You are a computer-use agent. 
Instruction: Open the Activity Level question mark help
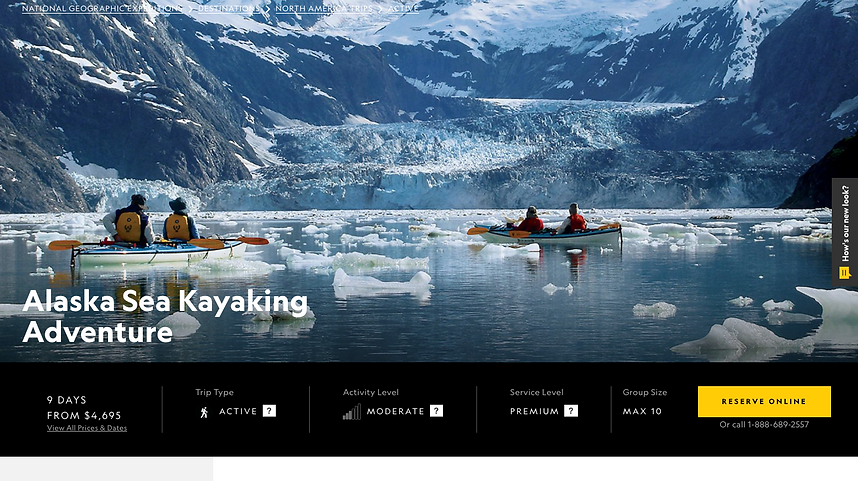(436, 411)
